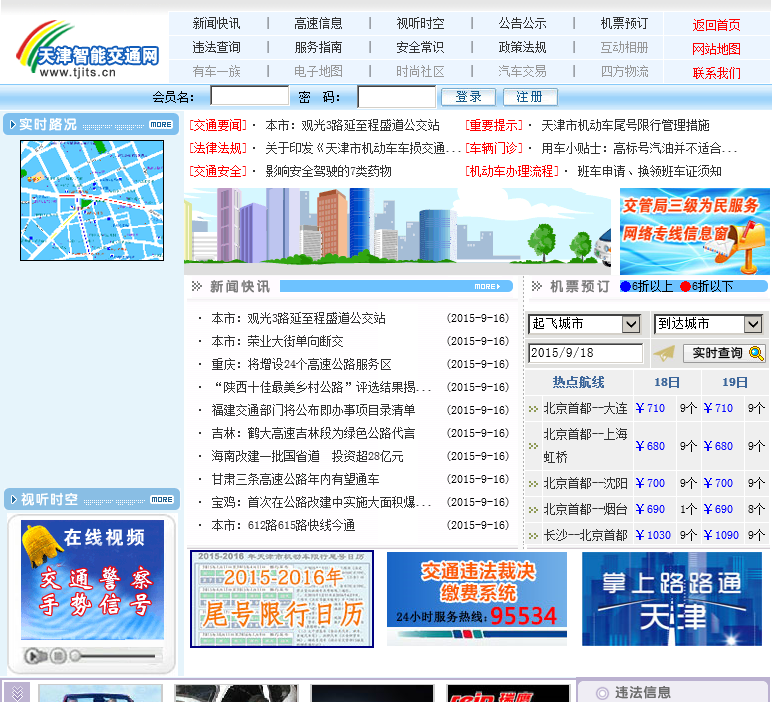Open 机票预订 navigation item
This screenshot has width=772, height=702.
tap(624, 23)
